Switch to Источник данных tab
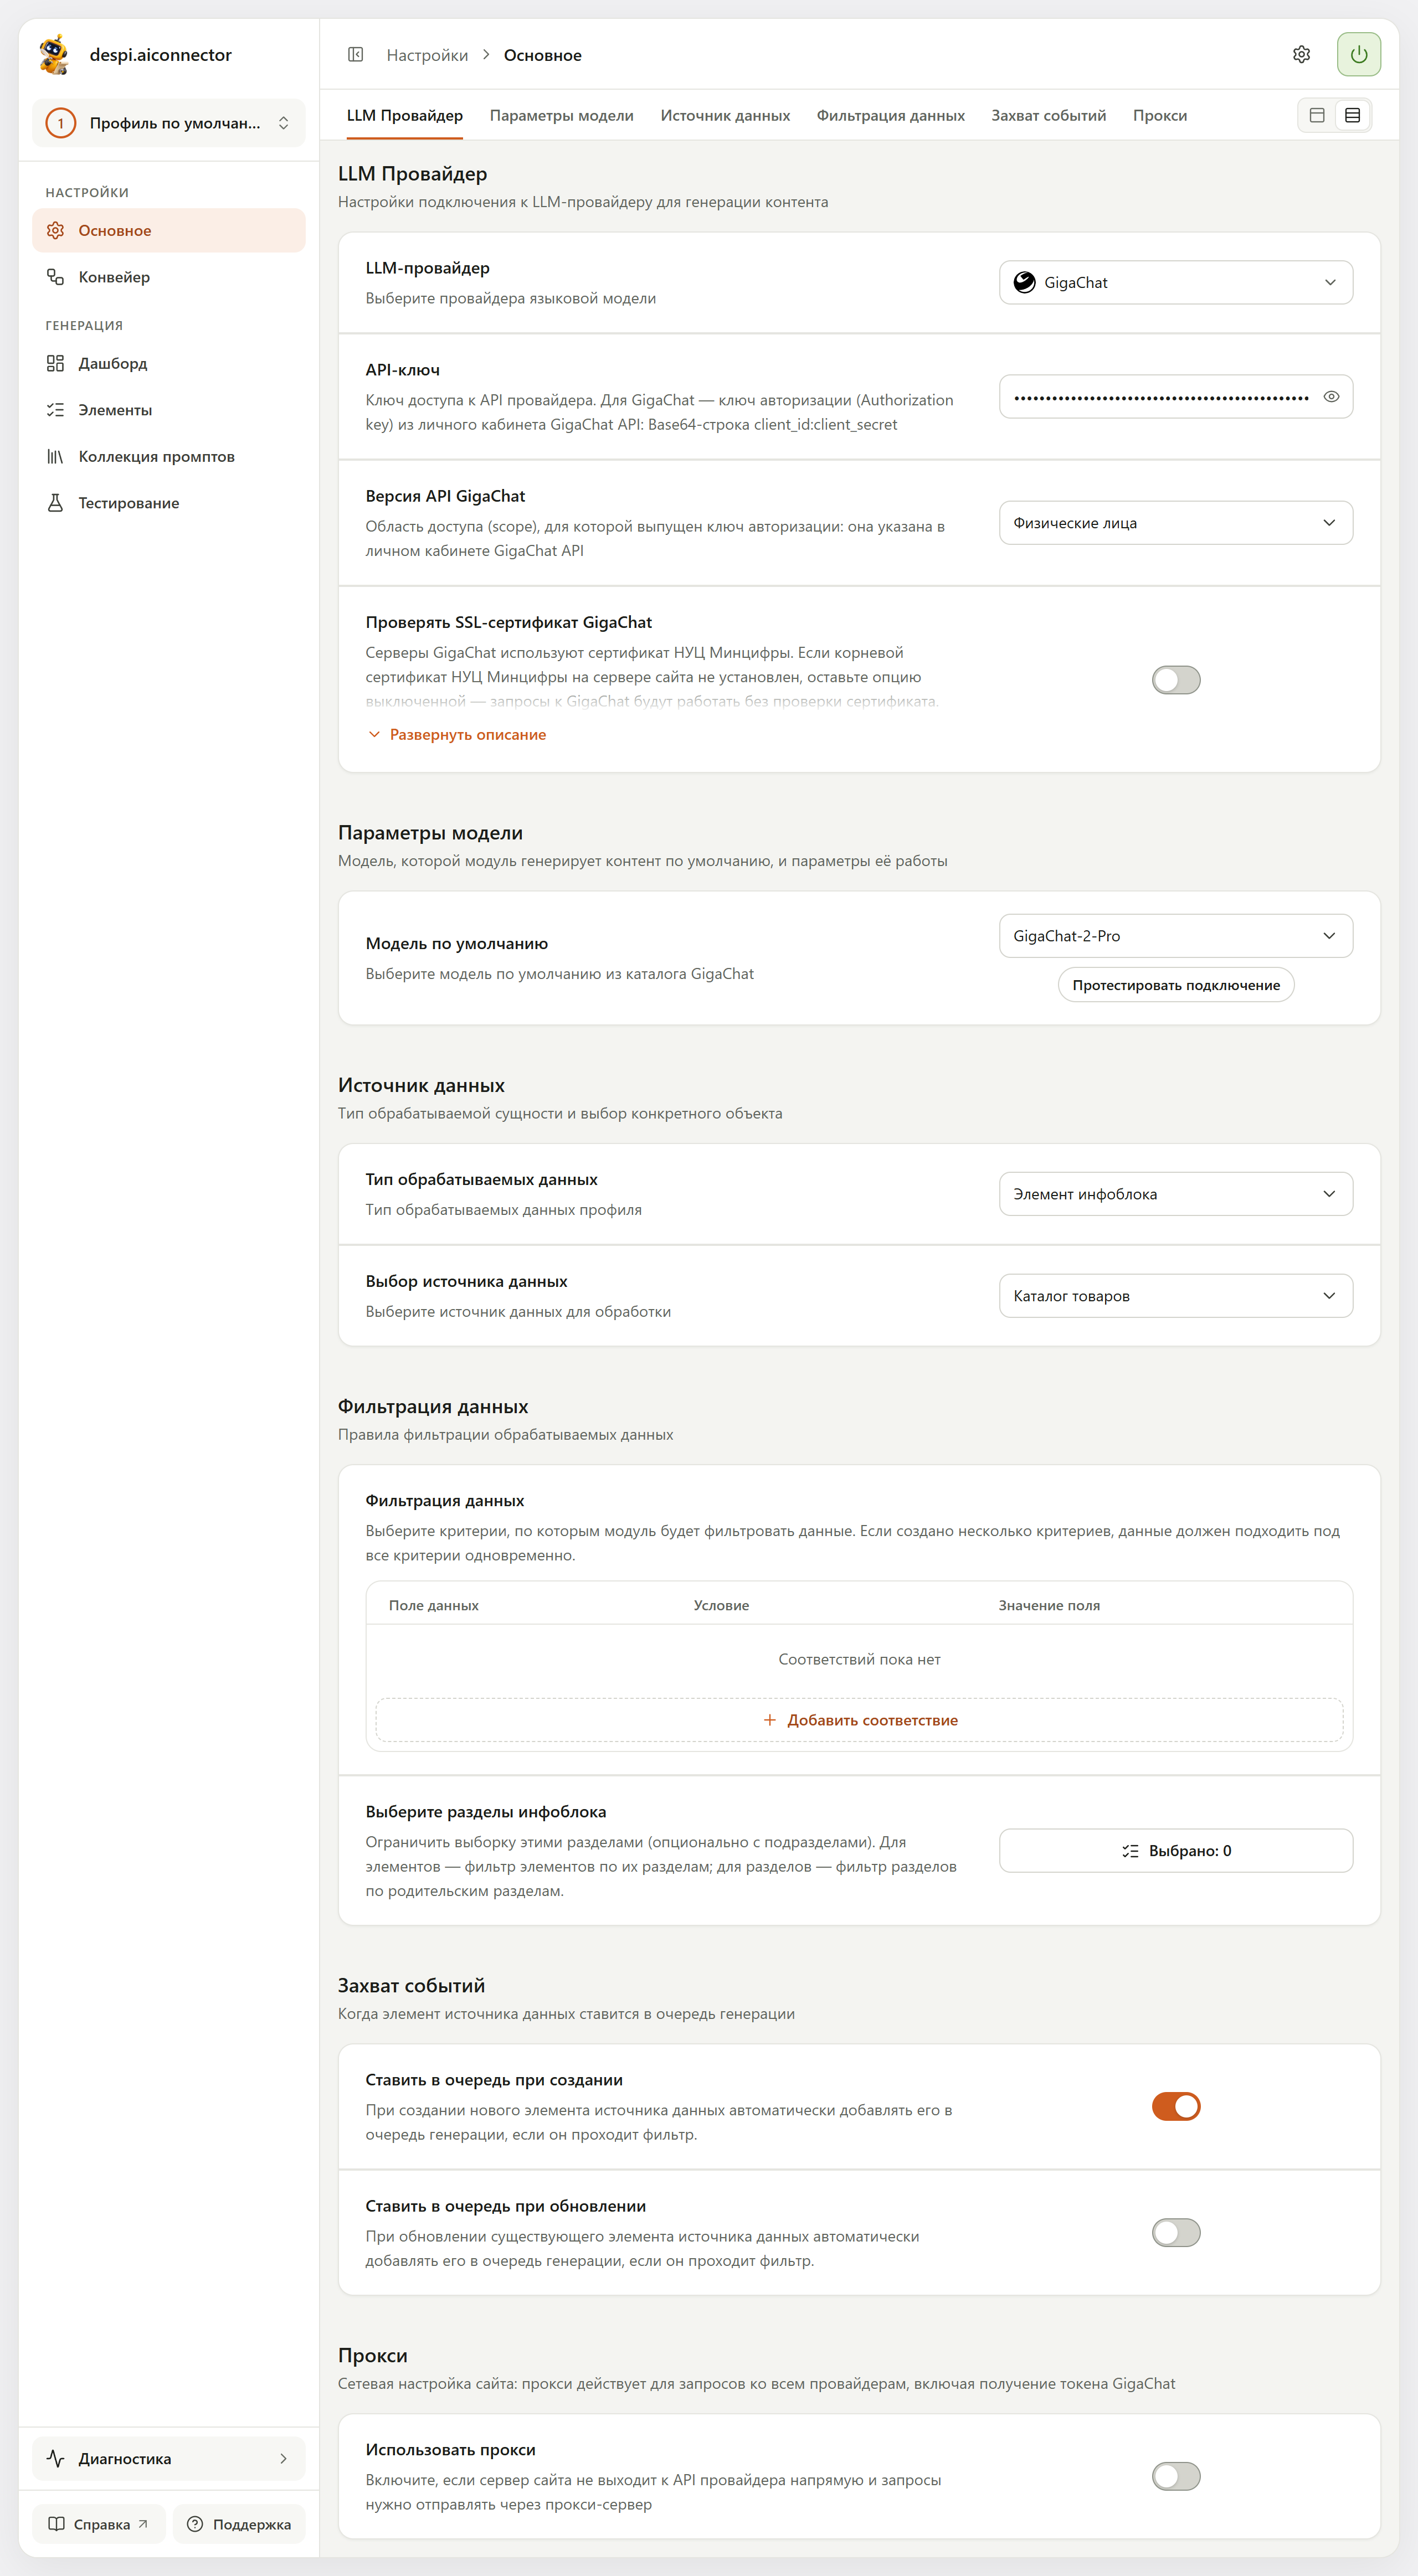This screenshot has width=1418, height=2576. [725, 116]
